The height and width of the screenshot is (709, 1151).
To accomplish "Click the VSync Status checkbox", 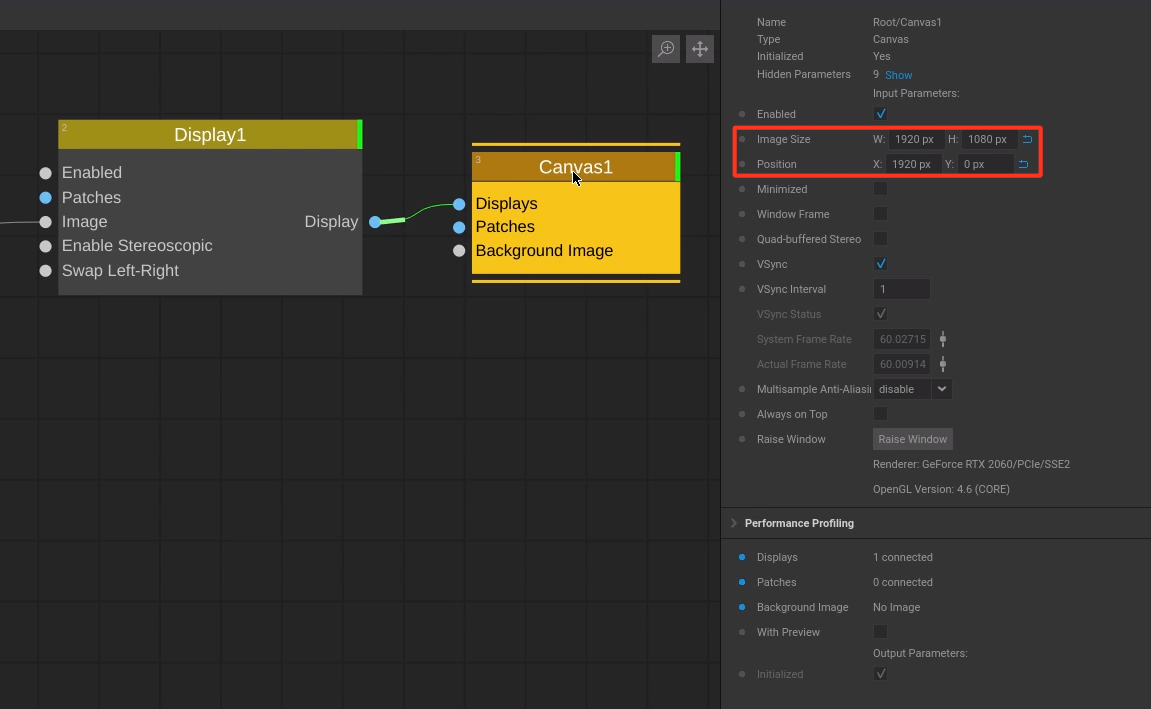I will click(x=880, y=313).
